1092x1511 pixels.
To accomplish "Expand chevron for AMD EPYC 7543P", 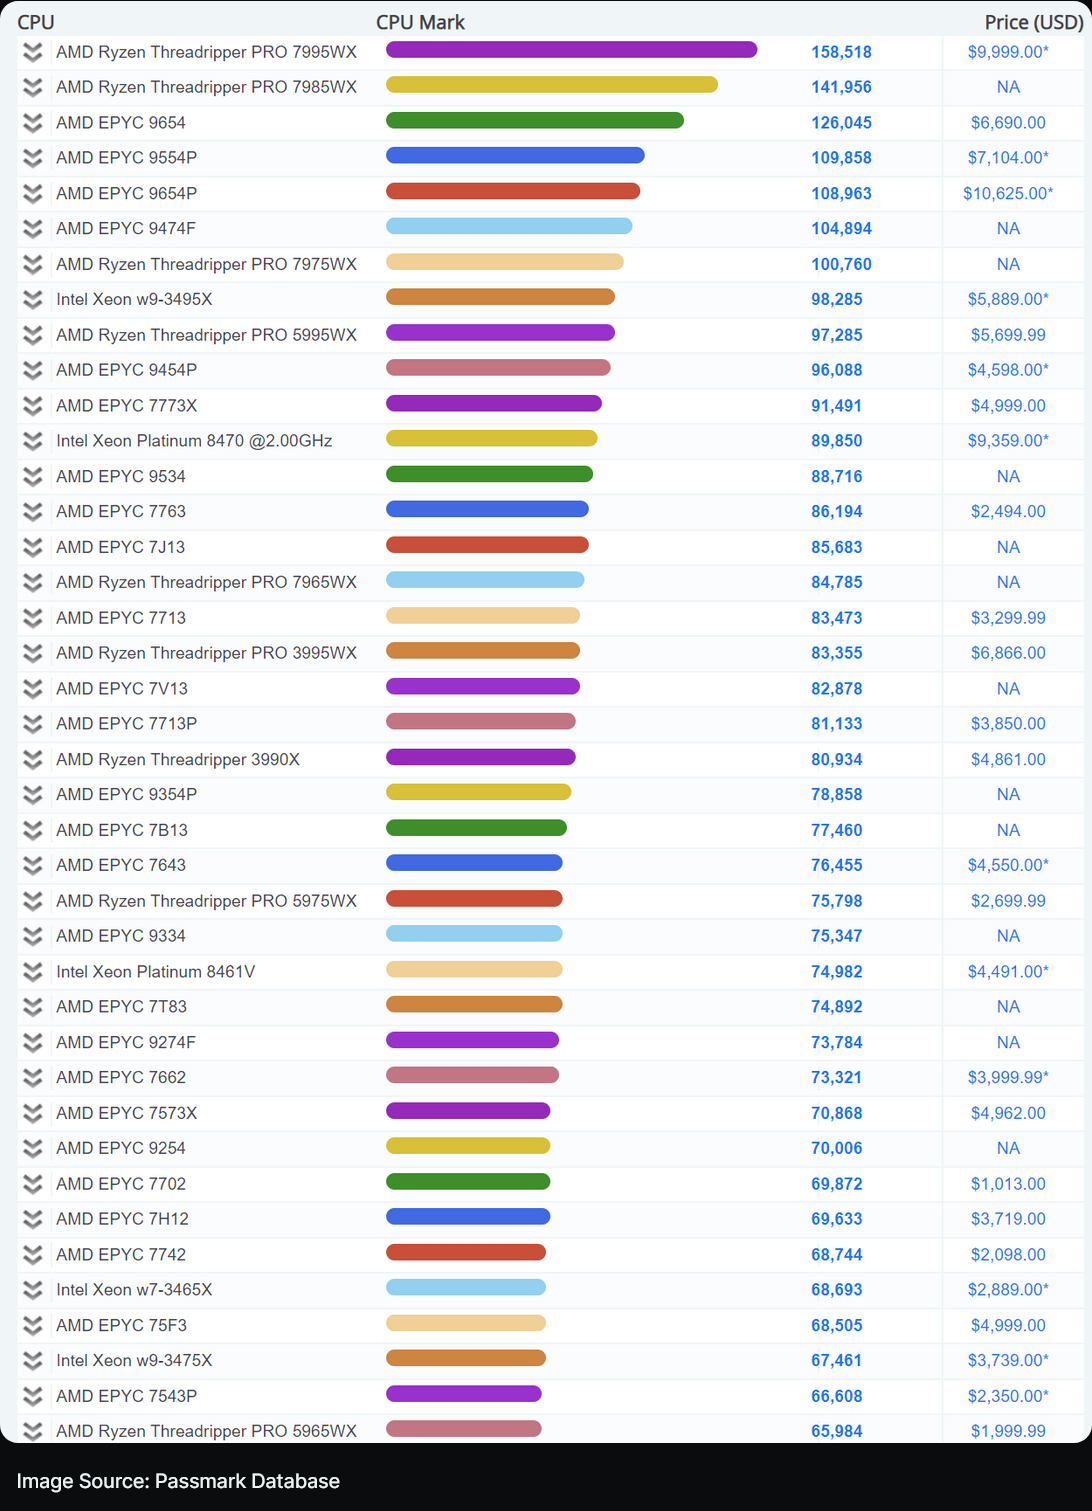I will 33,1396.
